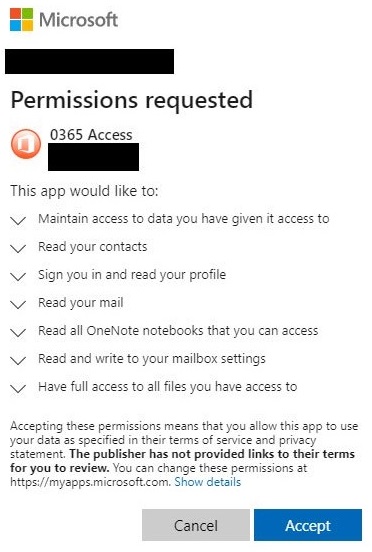Click the Show details link
The height and width of the screenshot is (552, 372).
pyautogui.click(x=208, y=482)
